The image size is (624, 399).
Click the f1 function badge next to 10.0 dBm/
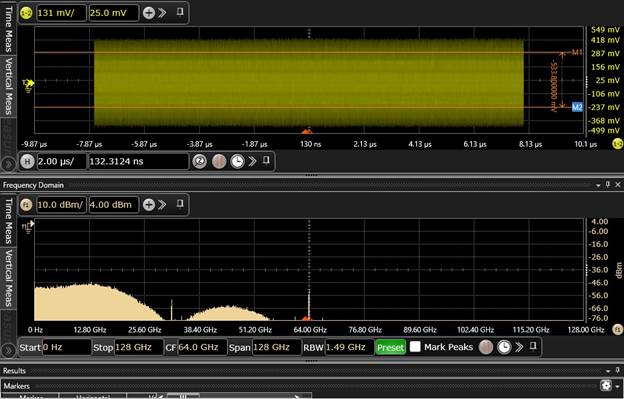click(x=26, y=205)
